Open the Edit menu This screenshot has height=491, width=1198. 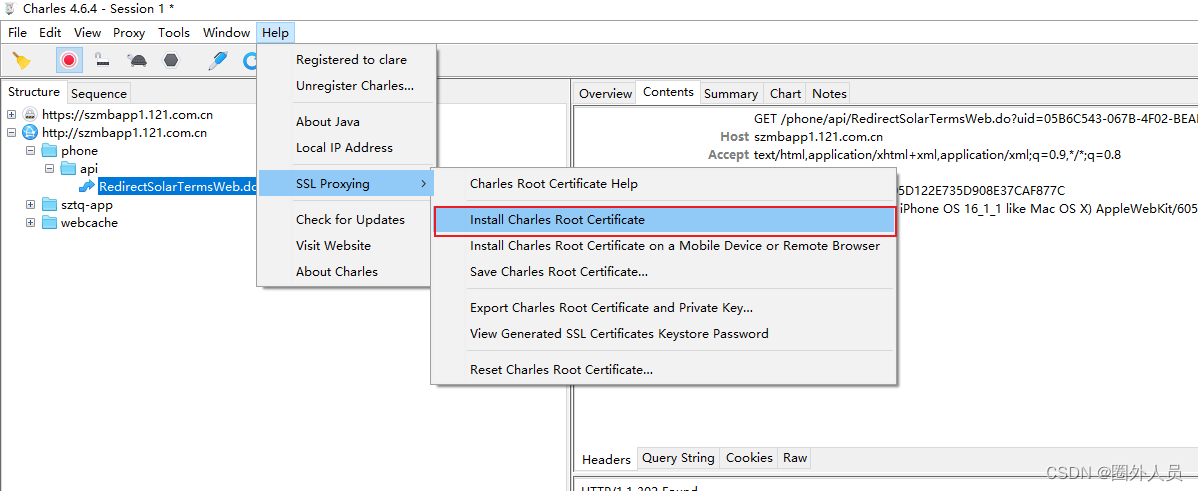[x=50, y=33]
